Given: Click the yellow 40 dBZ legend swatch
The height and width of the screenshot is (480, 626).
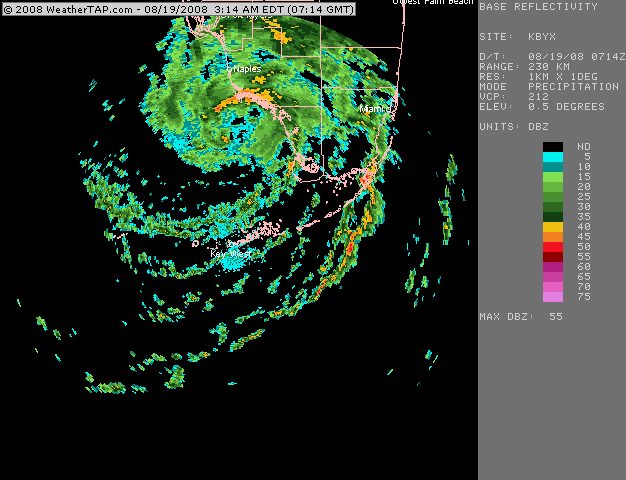Looking at the screenshot, I should [553, 227].
